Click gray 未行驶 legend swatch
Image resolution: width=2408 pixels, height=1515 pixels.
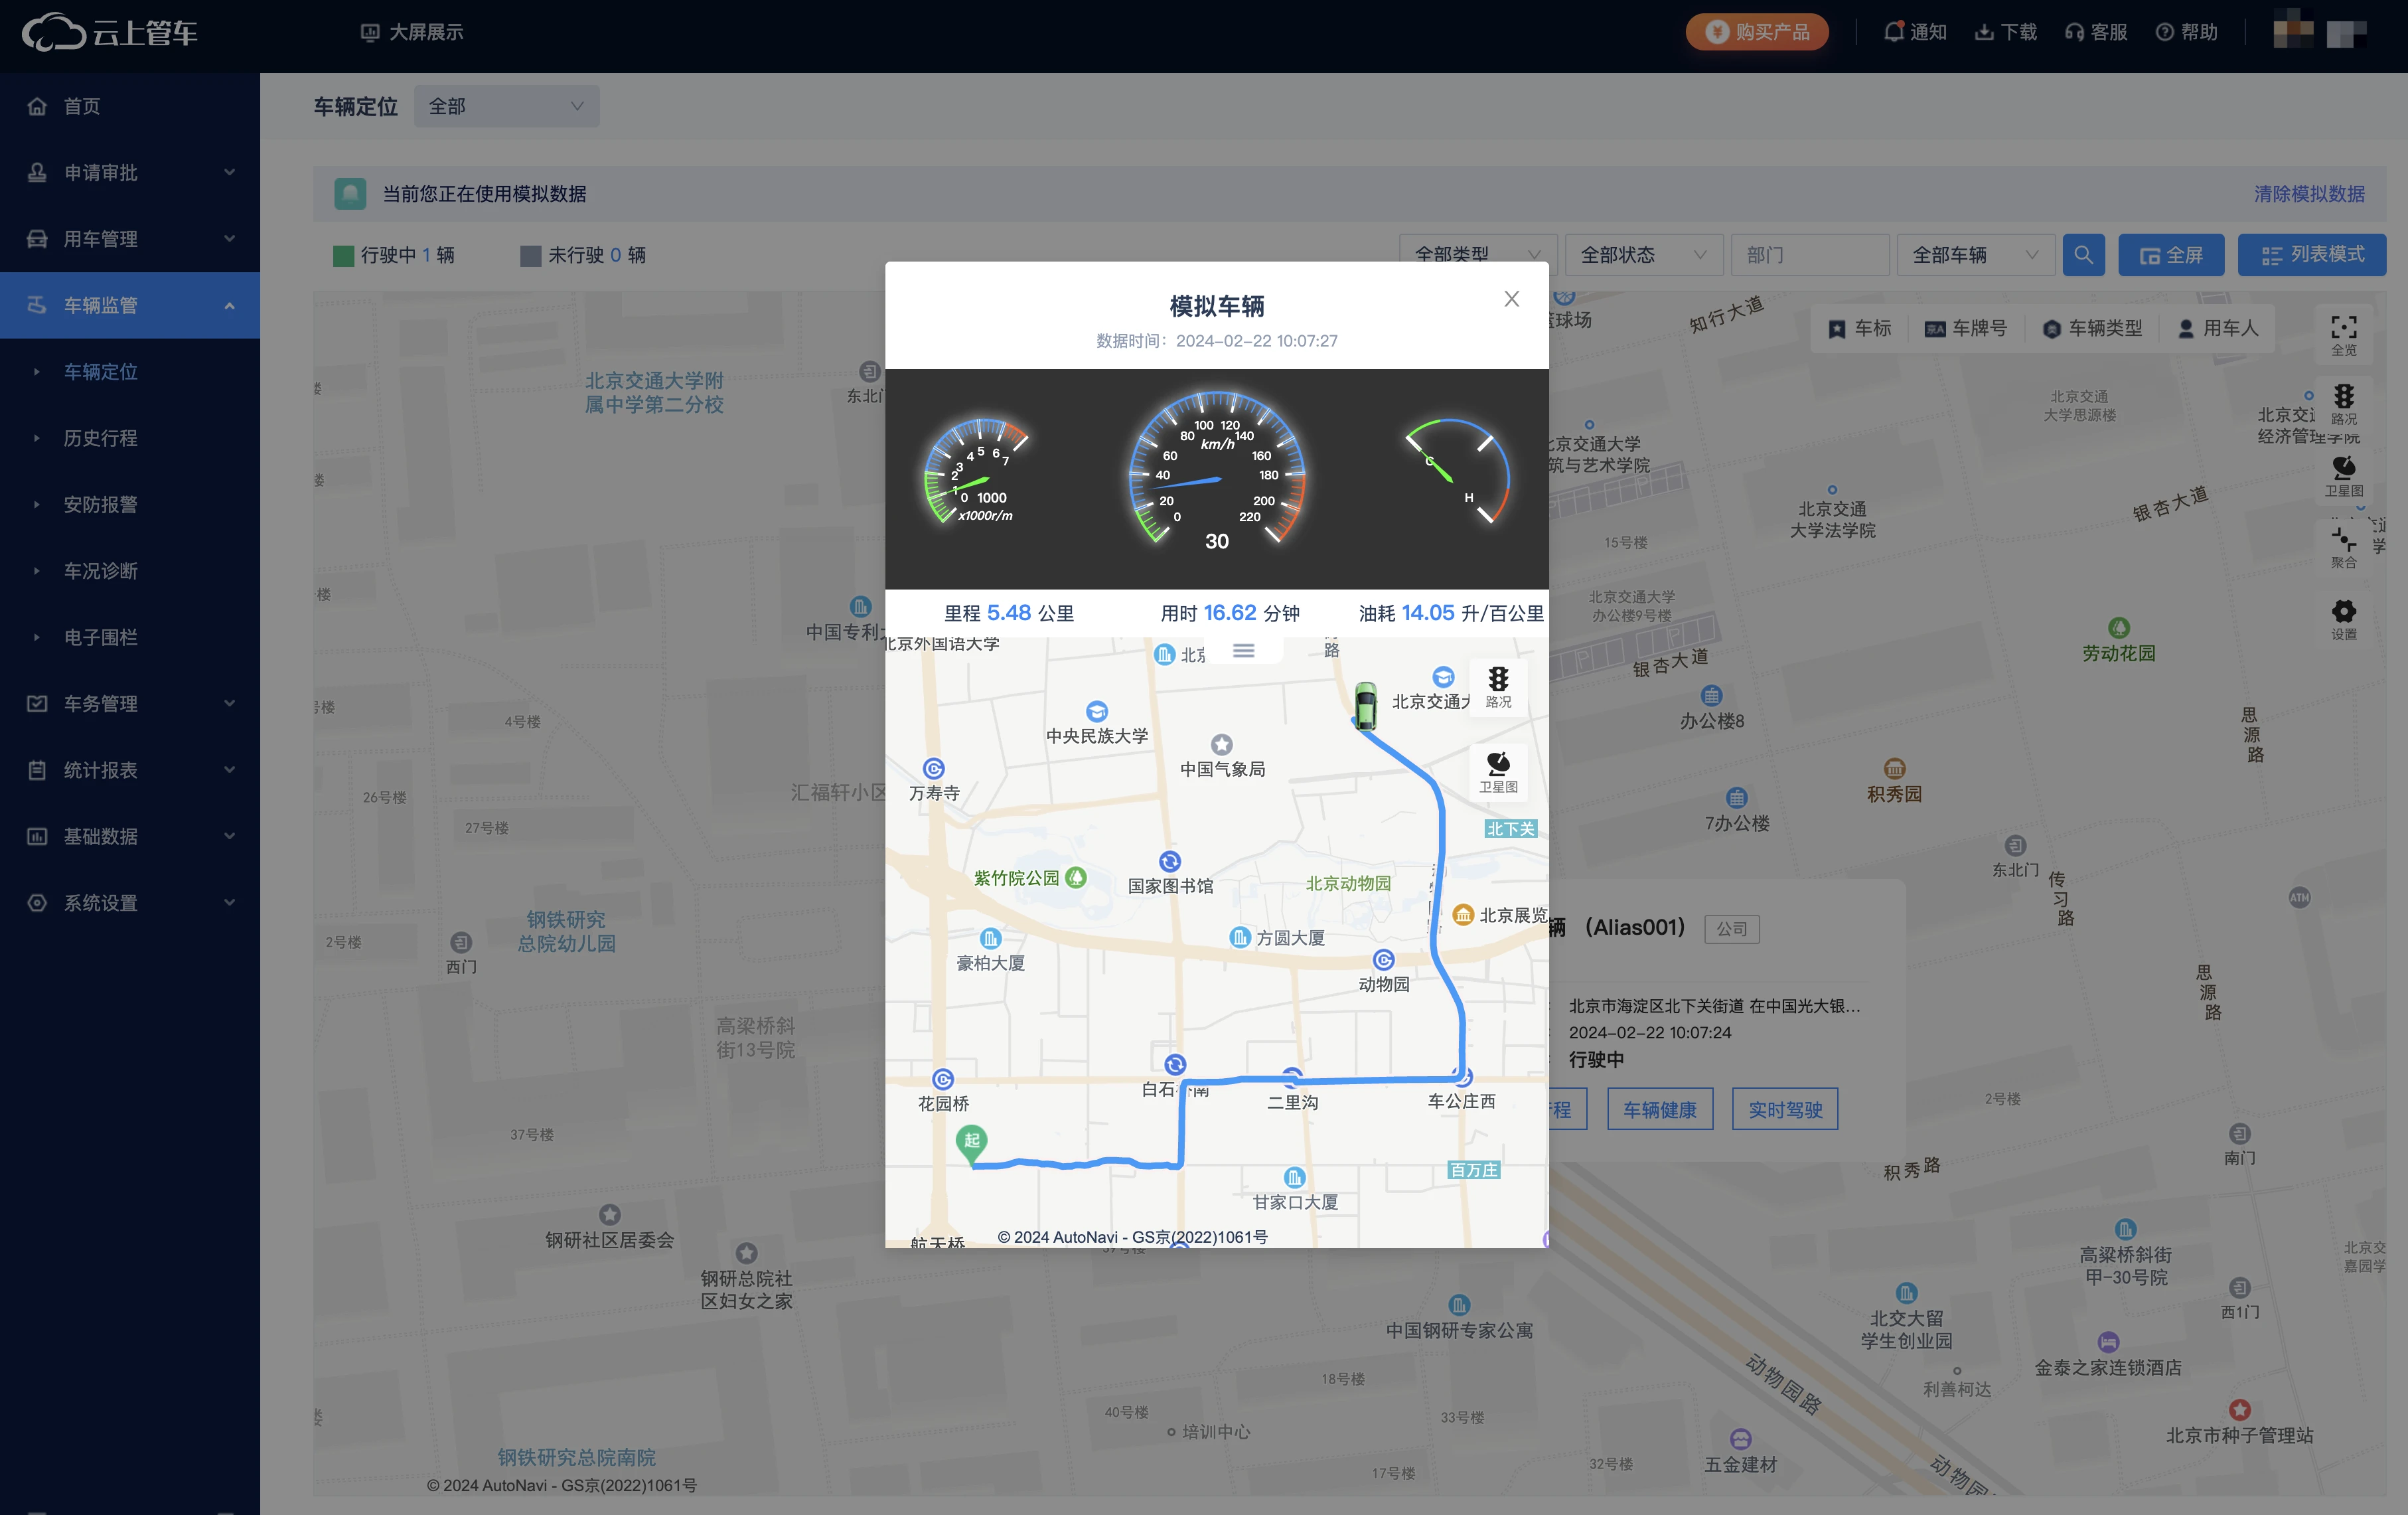(x=530, y=256)
